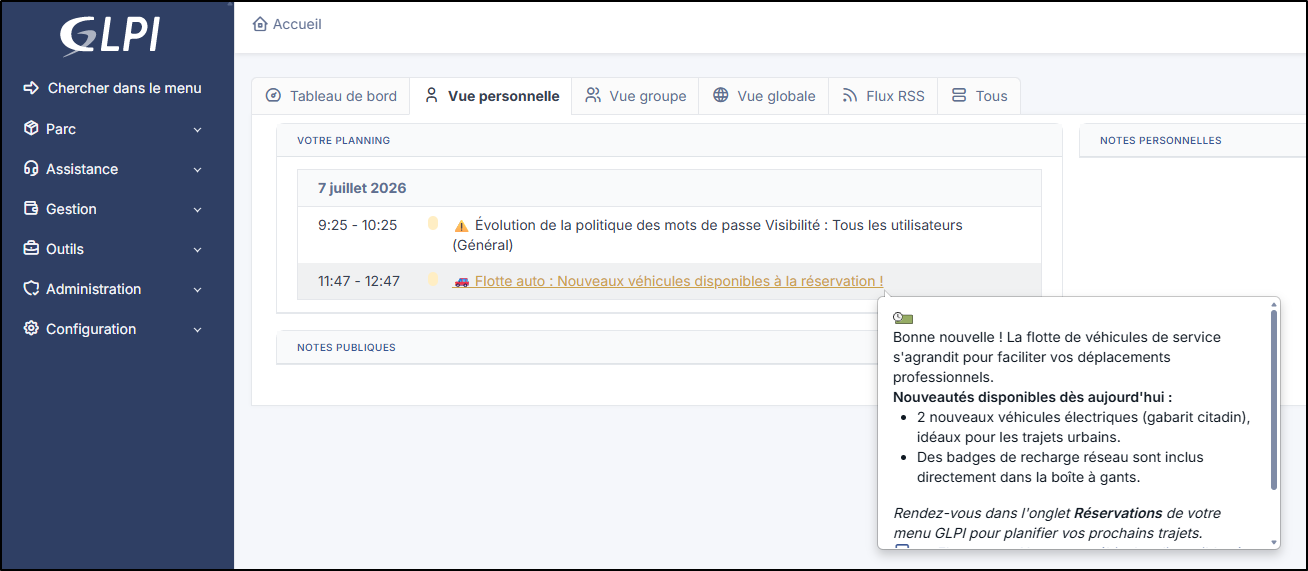The height and width of the screenshot is (571, 1308).
Task: Click the Assistance headset icon
Action: click(31, 169)
